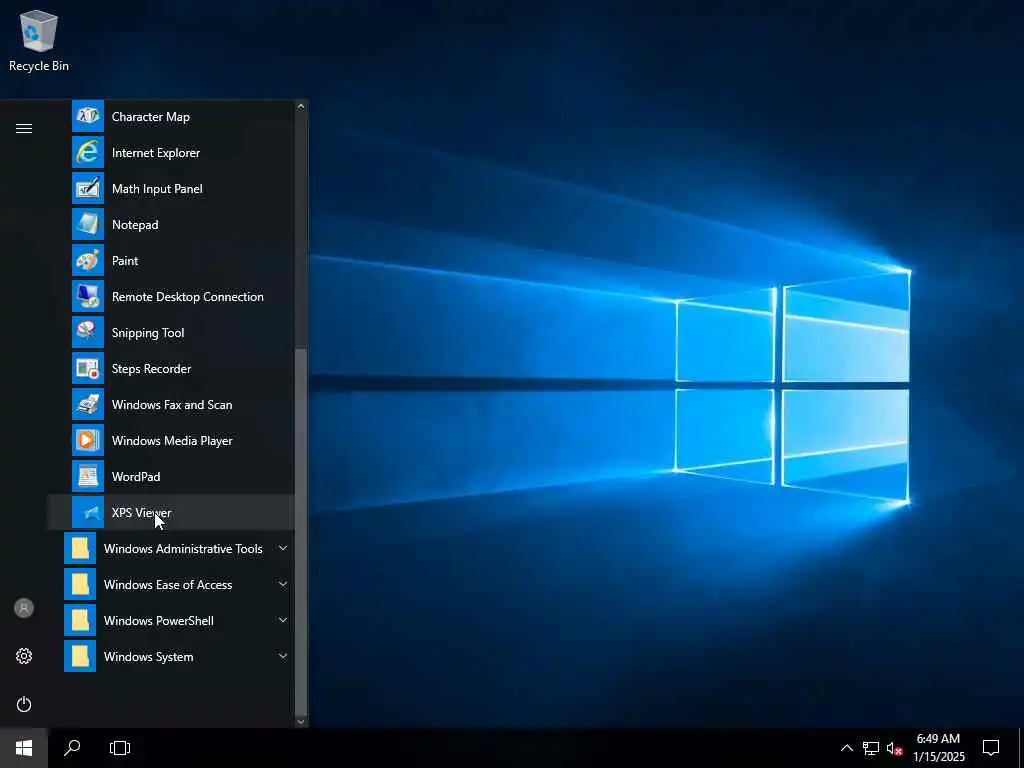This screenshot has height=768, width=1024.
Task: Open the user account icon
Action: 24,608
